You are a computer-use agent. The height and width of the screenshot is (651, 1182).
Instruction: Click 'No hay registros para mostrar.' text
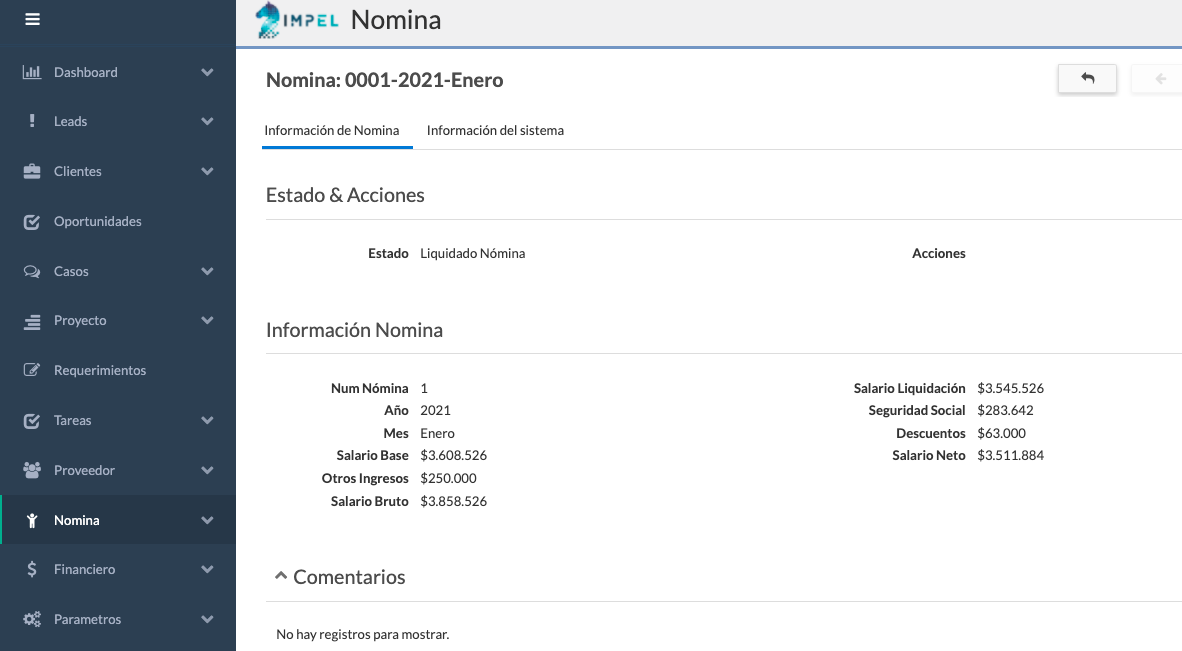363,634
